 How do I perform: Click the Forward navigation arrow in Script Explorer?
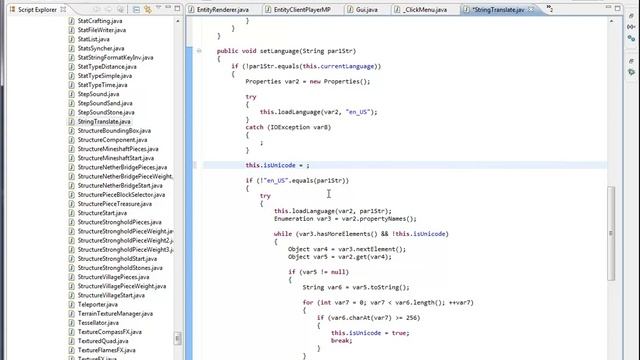coord(109,9)
